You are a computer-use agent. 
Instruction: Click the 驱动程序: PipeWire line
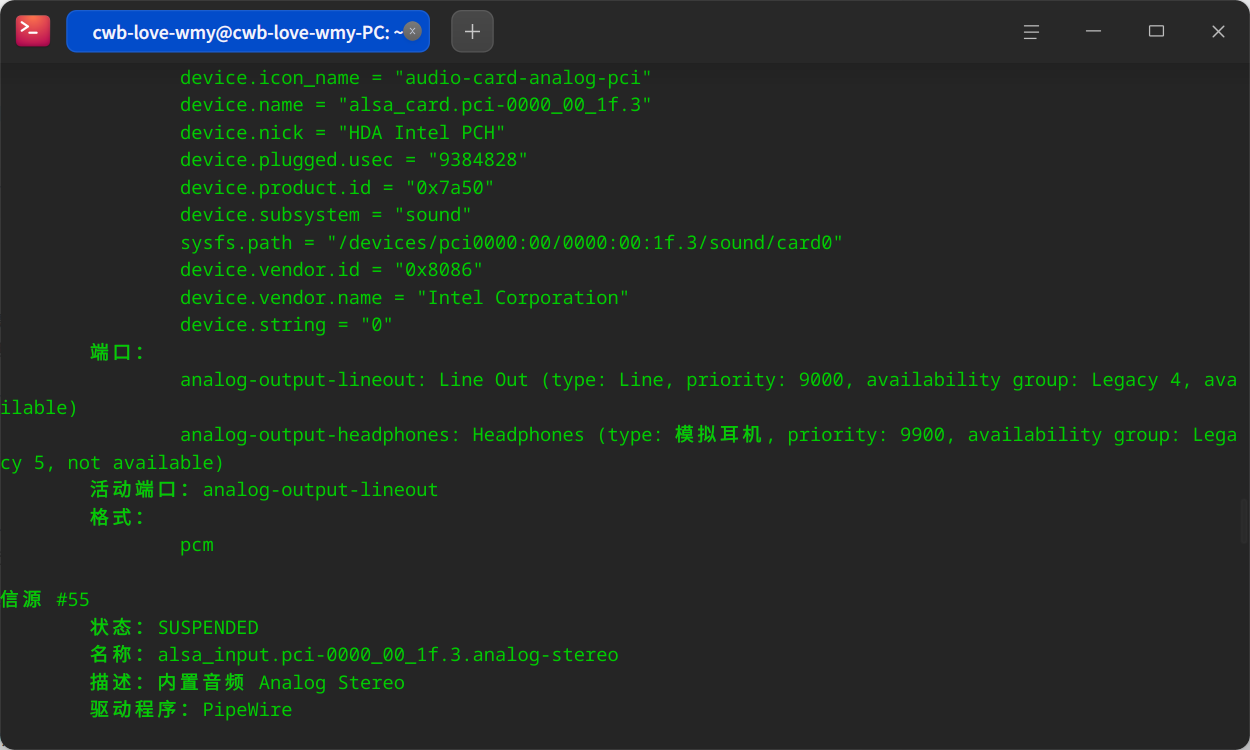(x=191, y=710)
